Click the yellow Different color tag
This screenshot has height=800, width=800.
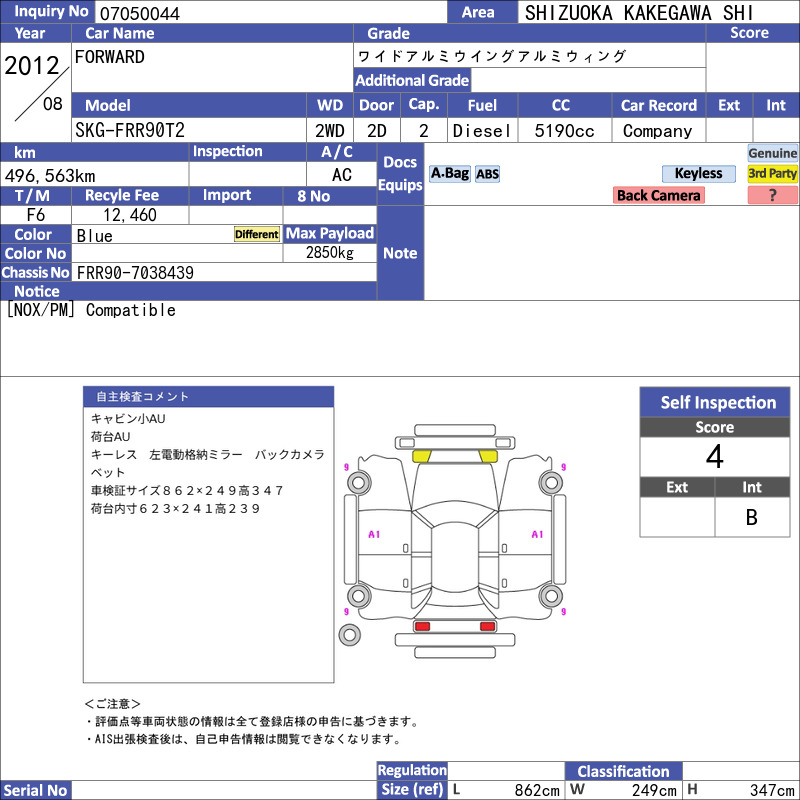[257, 234]
